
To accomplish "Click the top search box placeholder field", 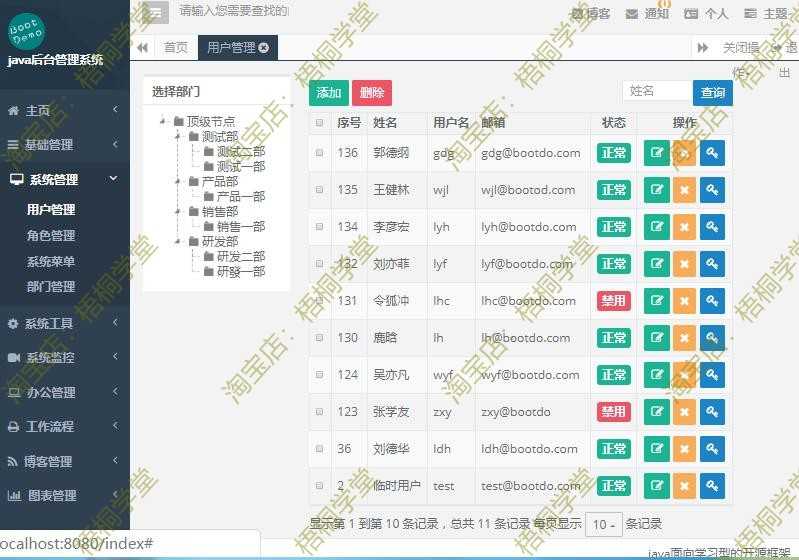I will 233,11.
